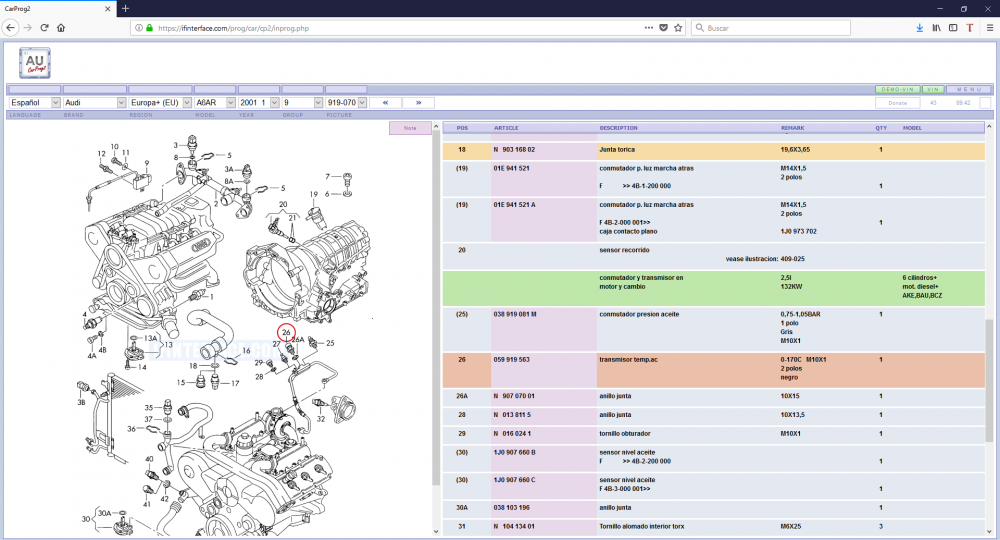This screenshot has width=1000, height=540.
Task: Open the downloads arrow icon
Action: tap(919, 28)
